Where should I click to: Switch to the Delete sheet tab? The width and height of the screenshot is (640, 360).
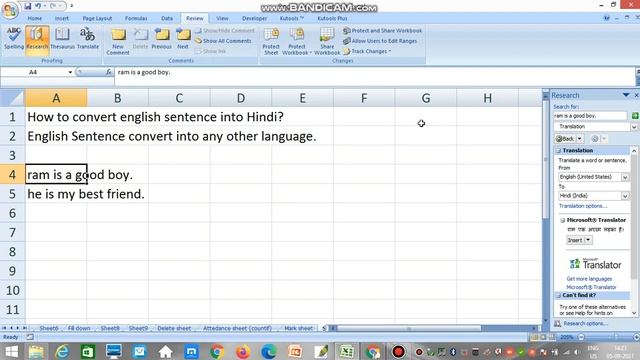(174, 328)
